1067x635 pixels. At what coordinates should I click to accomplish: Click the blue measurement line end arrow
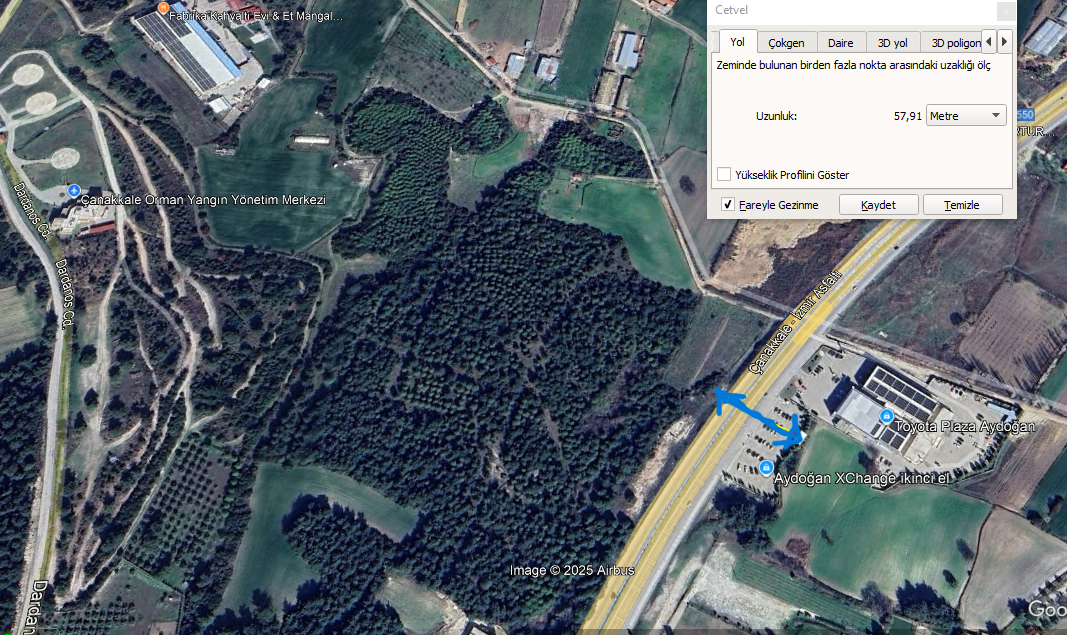[789, 434]
